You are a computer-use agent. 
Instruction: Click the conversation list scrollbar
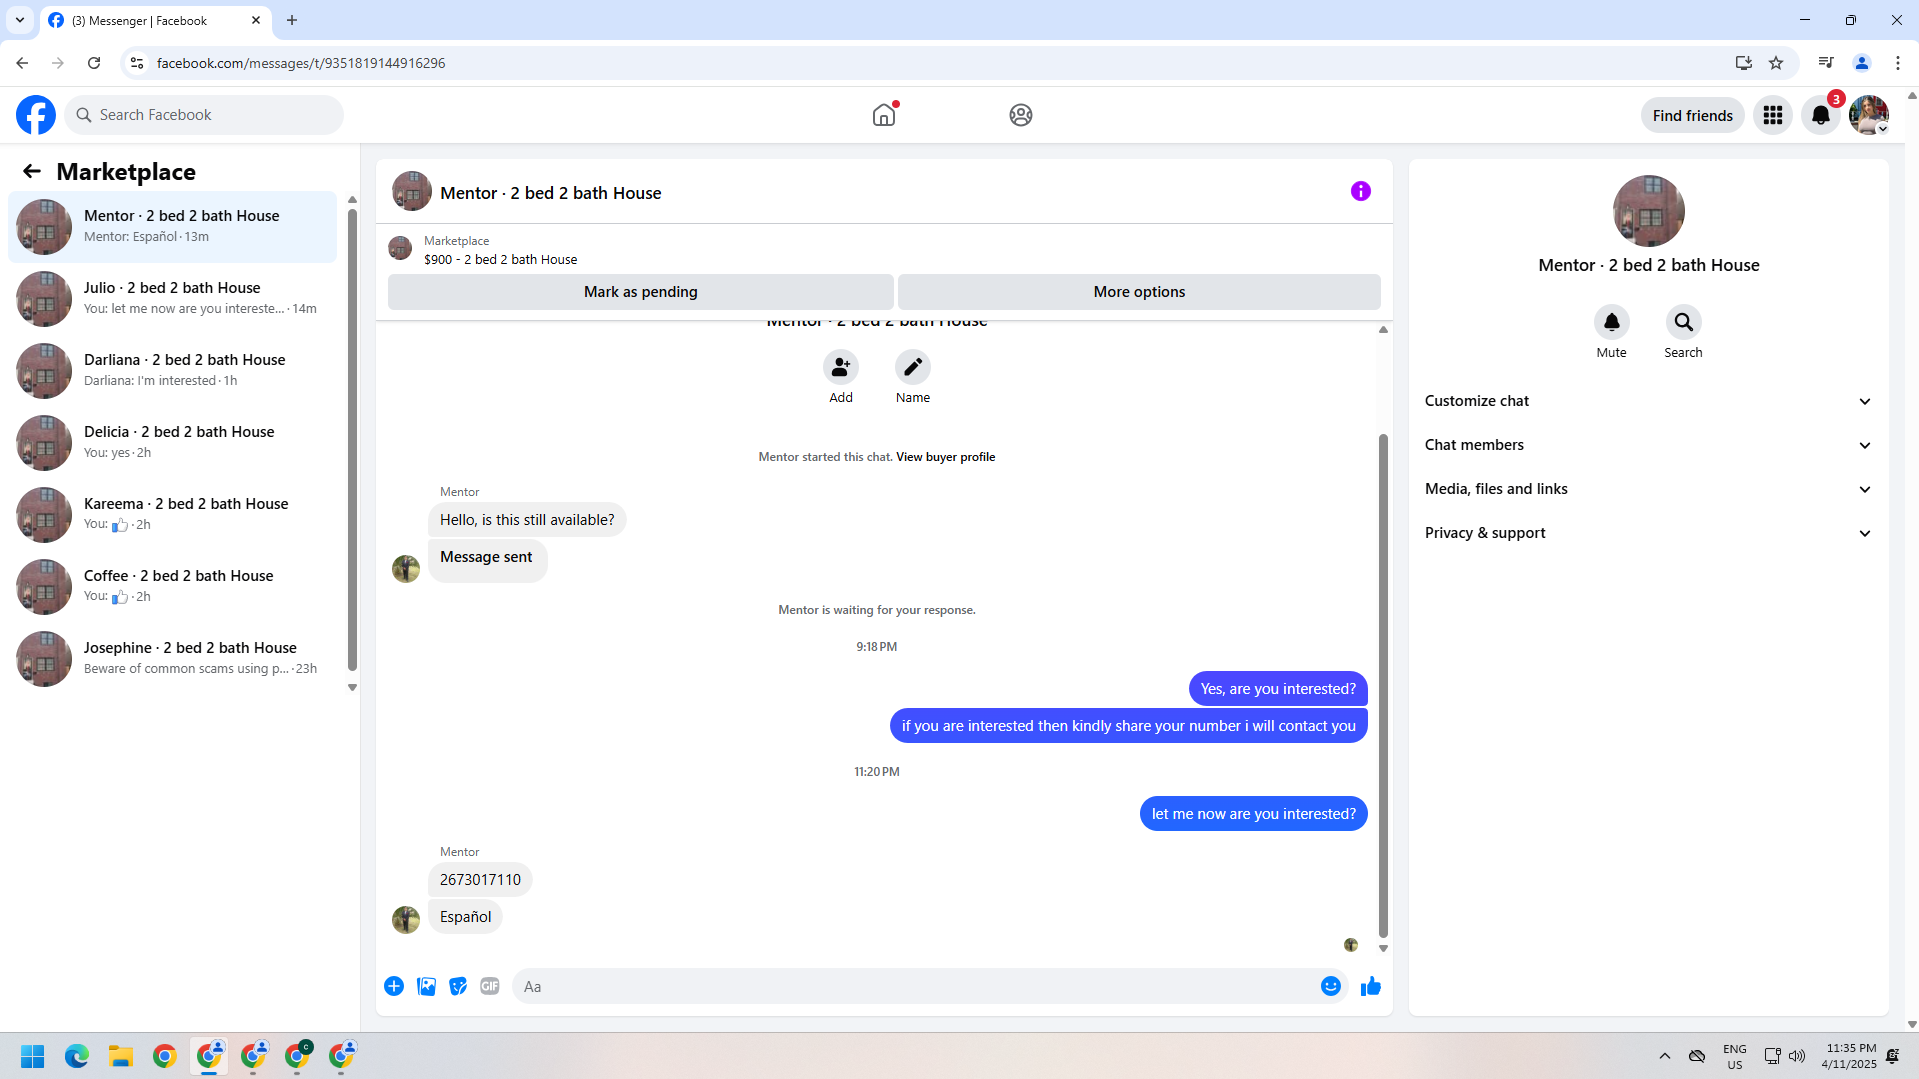[x=352, y=438]
